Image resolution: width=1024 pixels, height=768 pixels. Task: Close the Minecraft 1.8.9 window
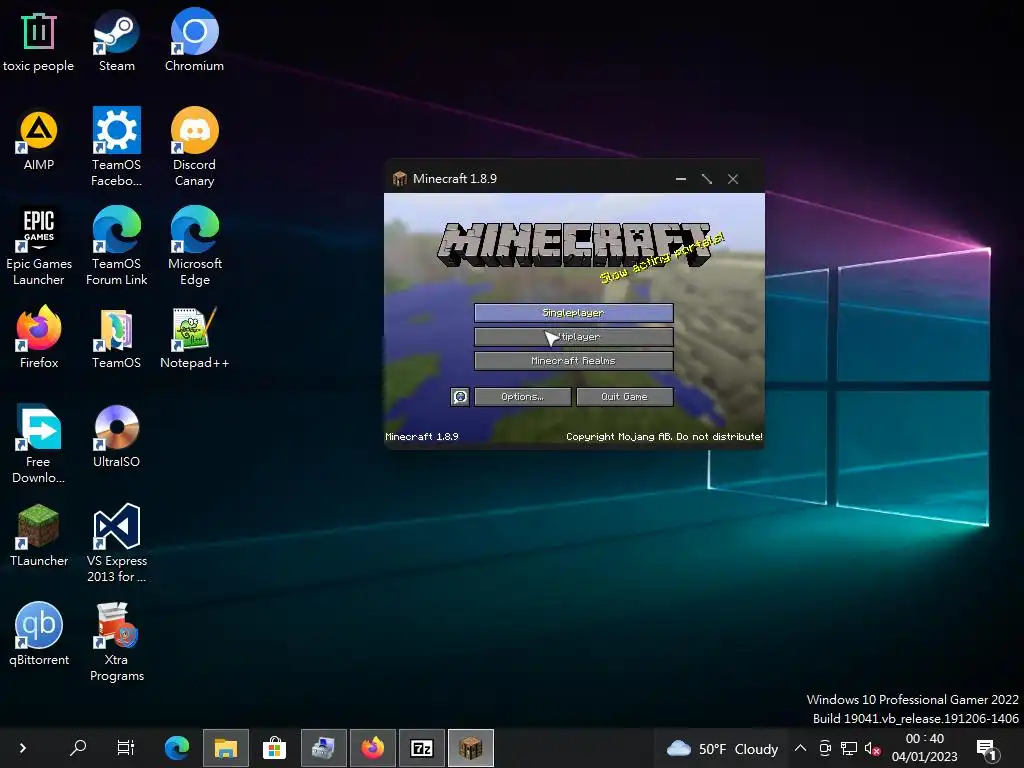pos(733,178)
